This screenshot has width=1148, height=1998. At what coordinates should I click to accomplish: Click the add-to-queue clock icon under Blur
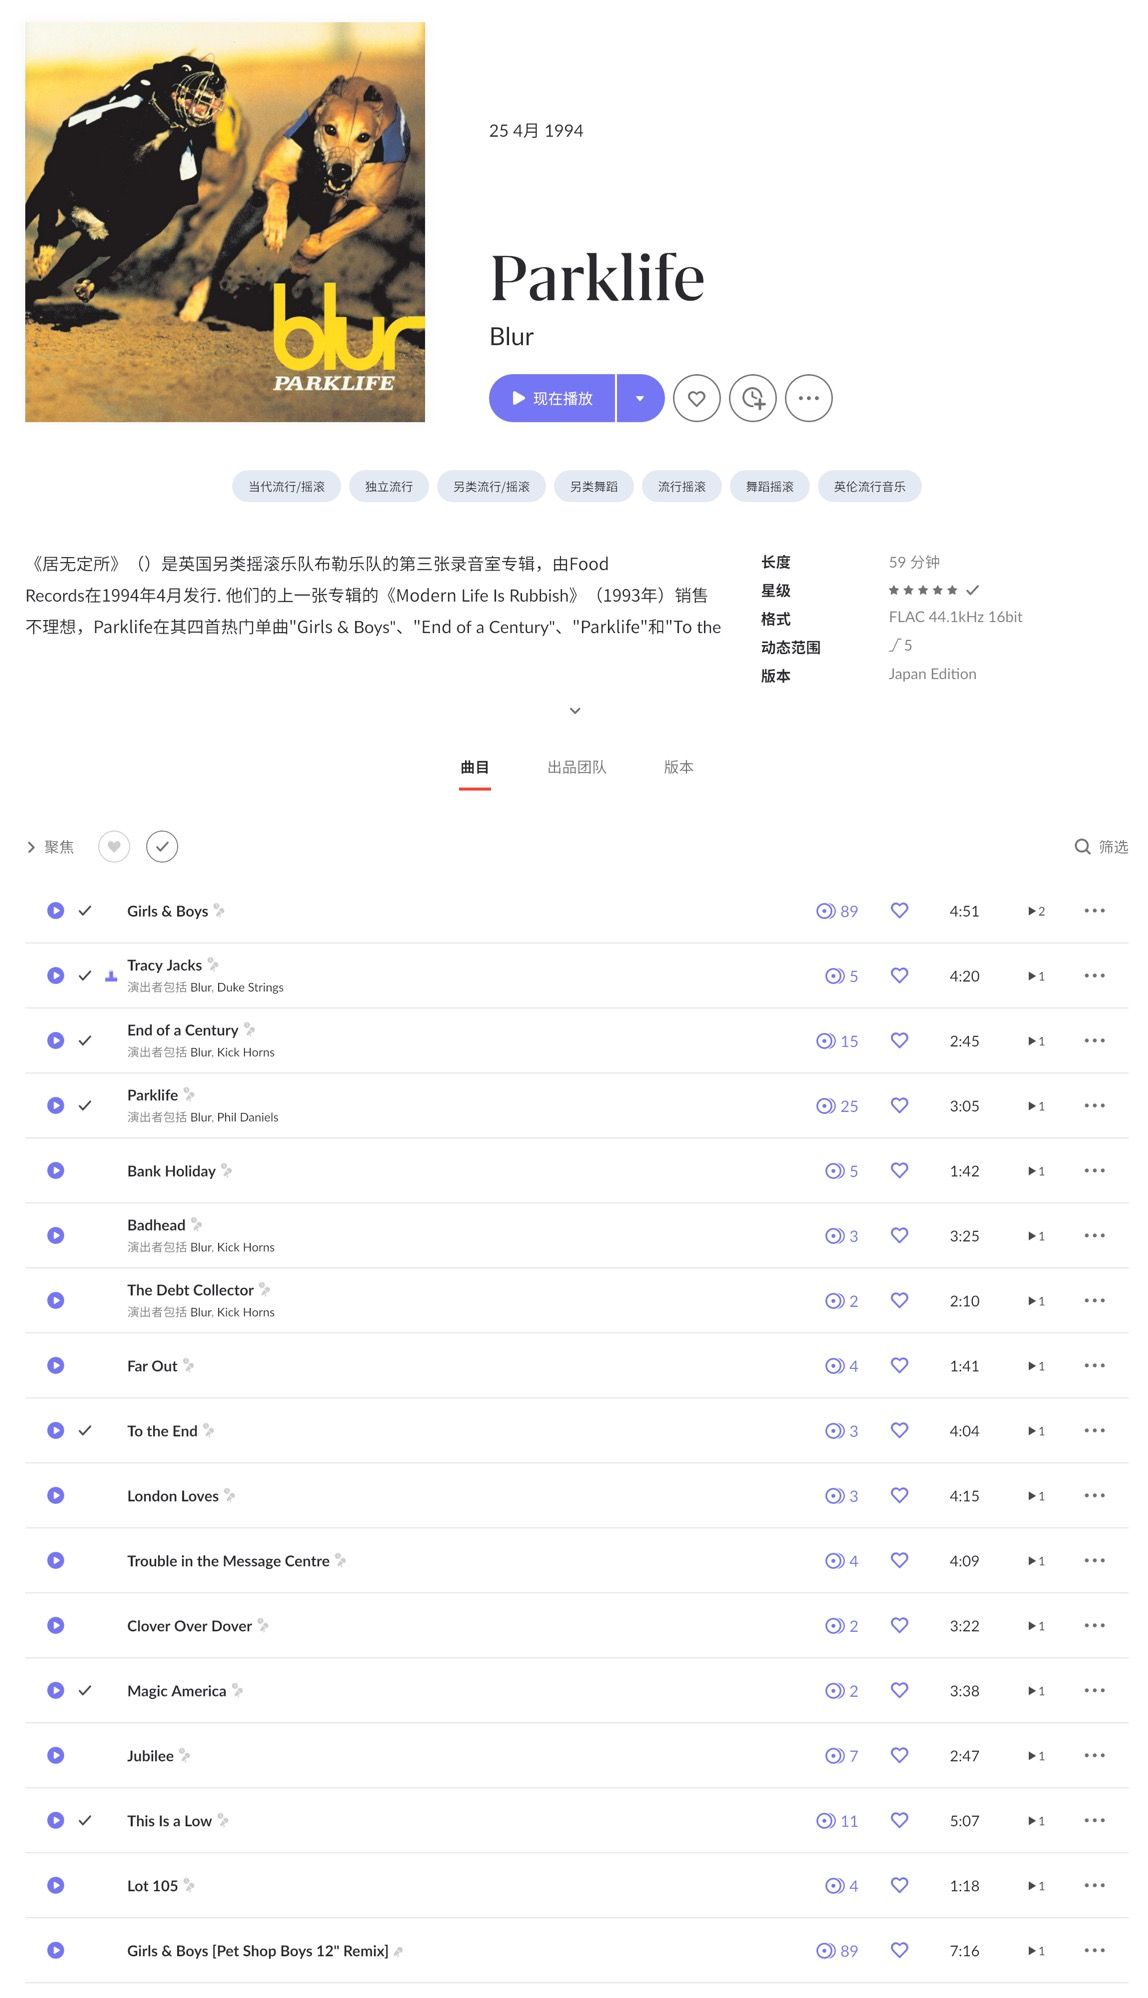[753, 398]
